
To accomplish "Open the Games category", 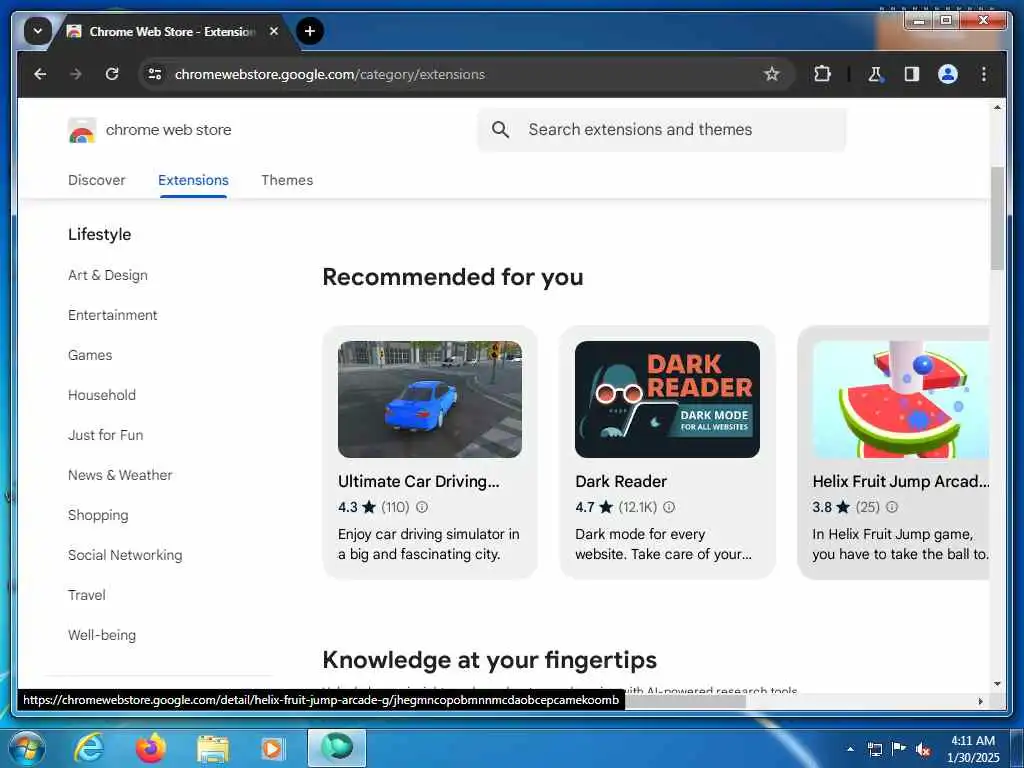I will point(90,355).
